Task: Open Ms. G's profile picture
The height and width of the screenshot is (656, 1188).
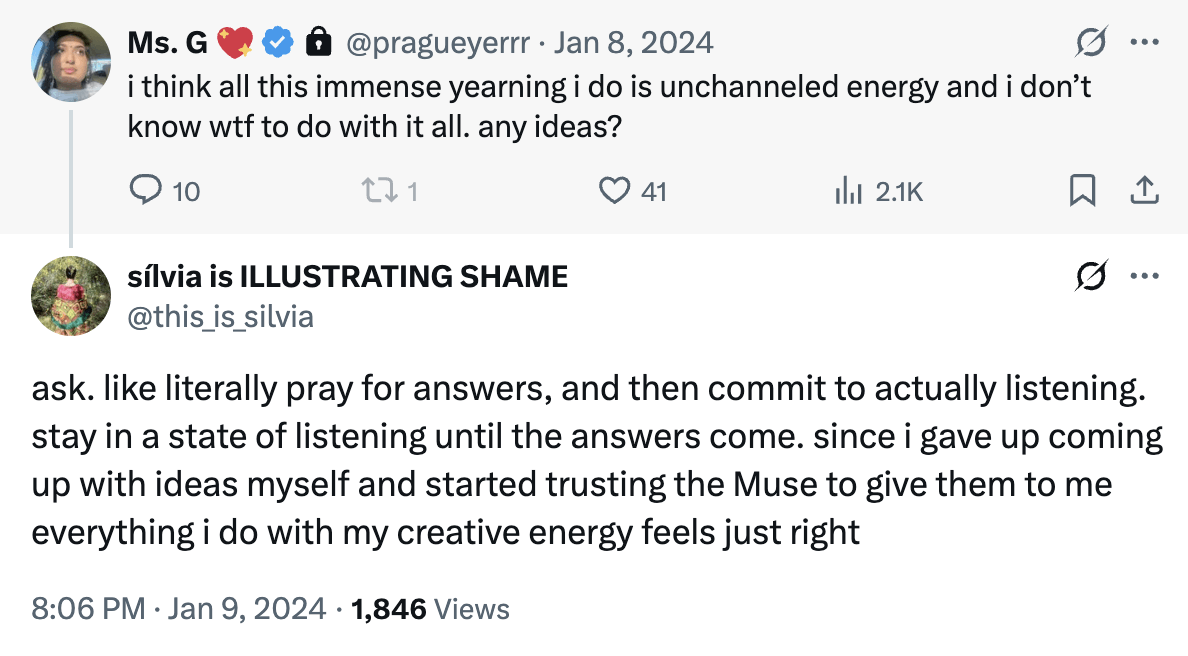Action: coord(70,62)
